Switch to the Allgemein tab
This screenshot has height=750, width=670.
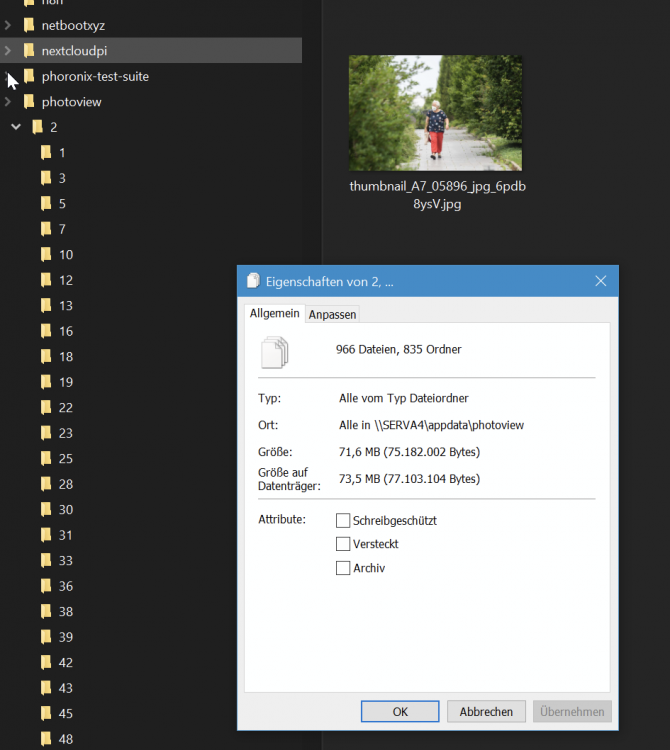[275, 313]
